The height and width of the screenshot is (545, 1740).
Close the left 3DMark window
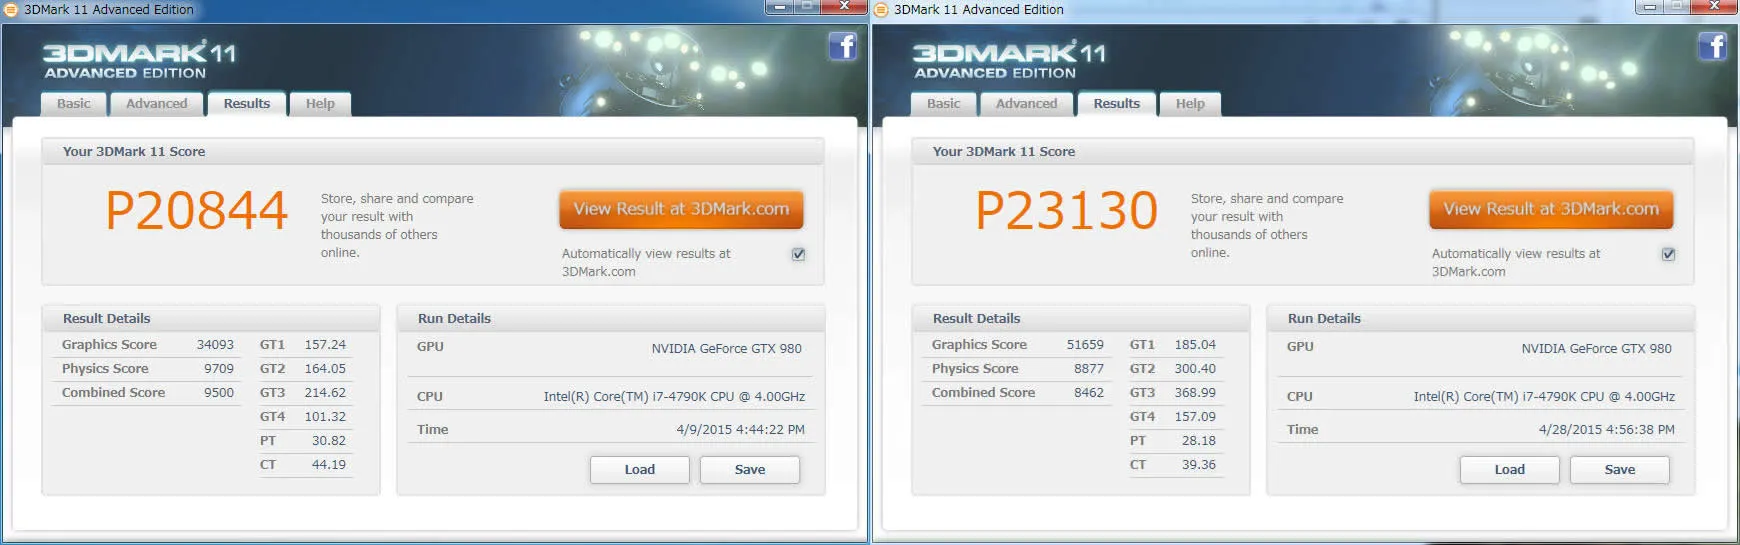point(844,7)
